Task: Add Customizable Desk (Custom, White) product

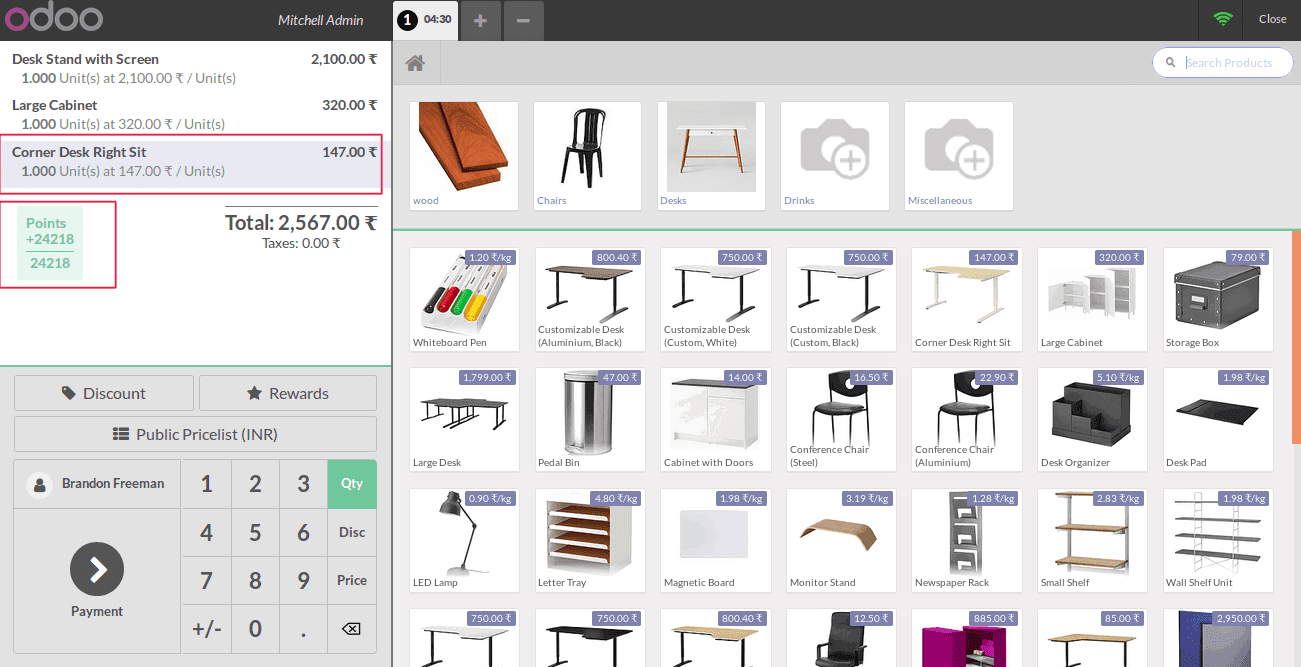Action: tap(715, 299)
